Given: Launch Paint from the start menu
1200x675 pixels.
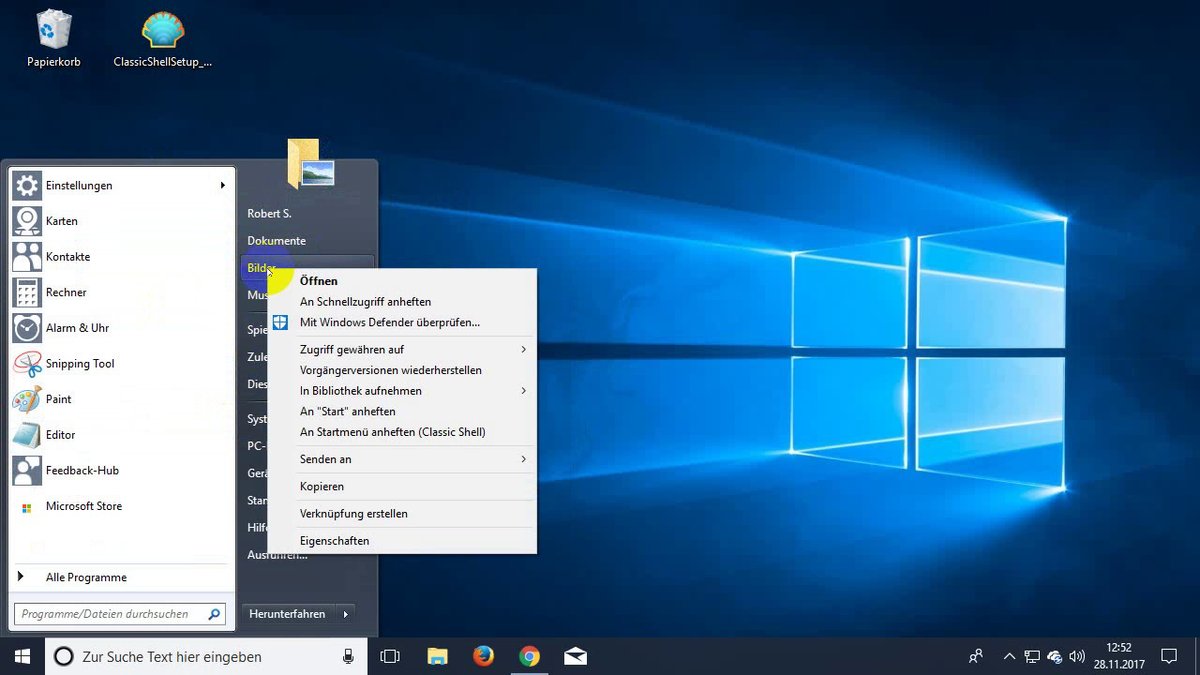Looking at the screenshot, I should point(57,399).
